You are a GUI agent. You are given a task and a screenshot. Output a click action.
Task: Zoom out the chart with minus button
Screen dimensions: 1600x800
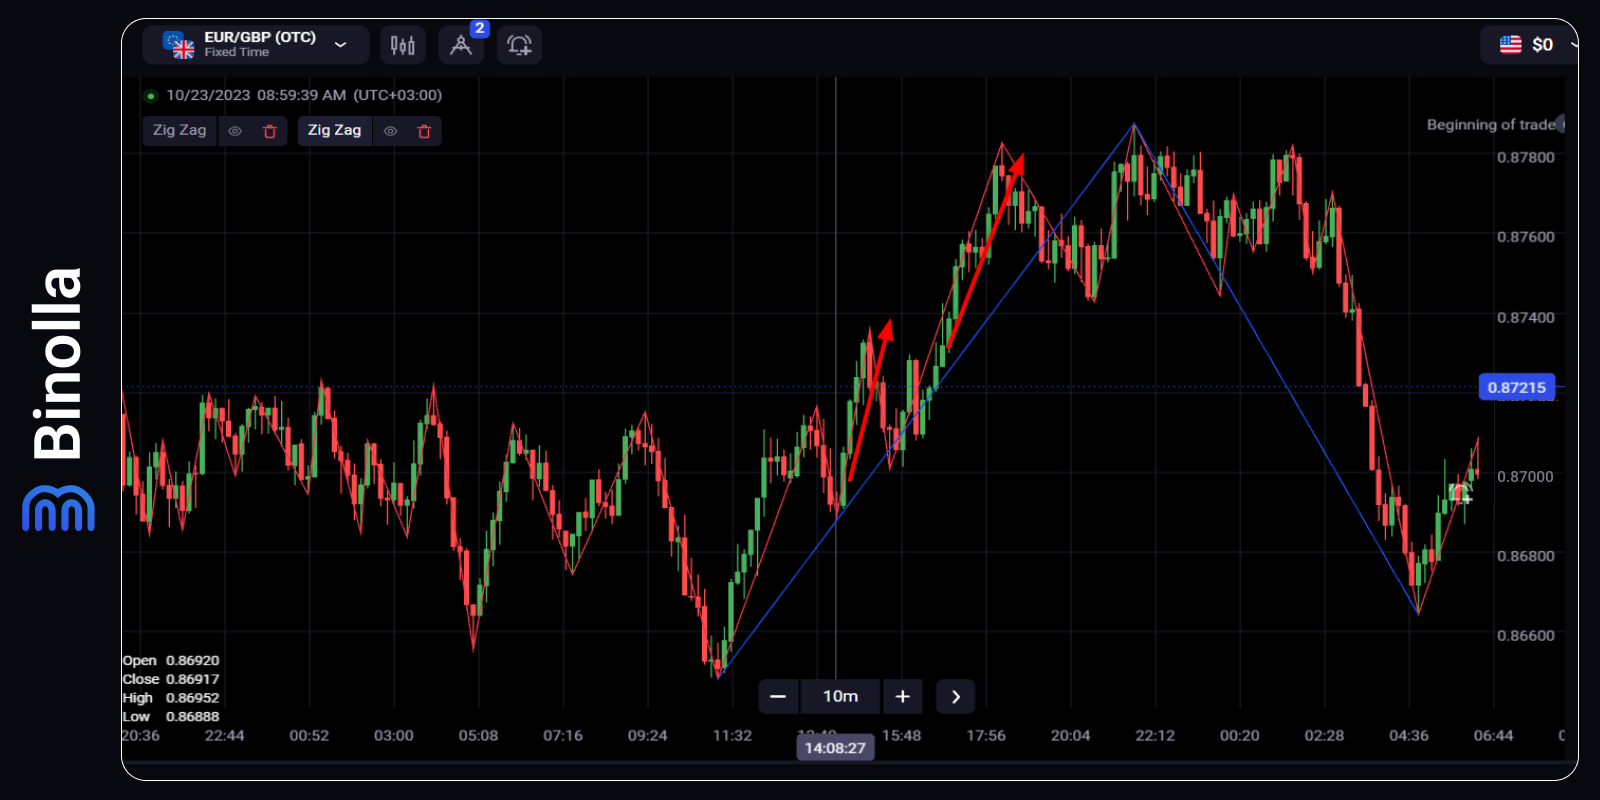pos(779,696)
